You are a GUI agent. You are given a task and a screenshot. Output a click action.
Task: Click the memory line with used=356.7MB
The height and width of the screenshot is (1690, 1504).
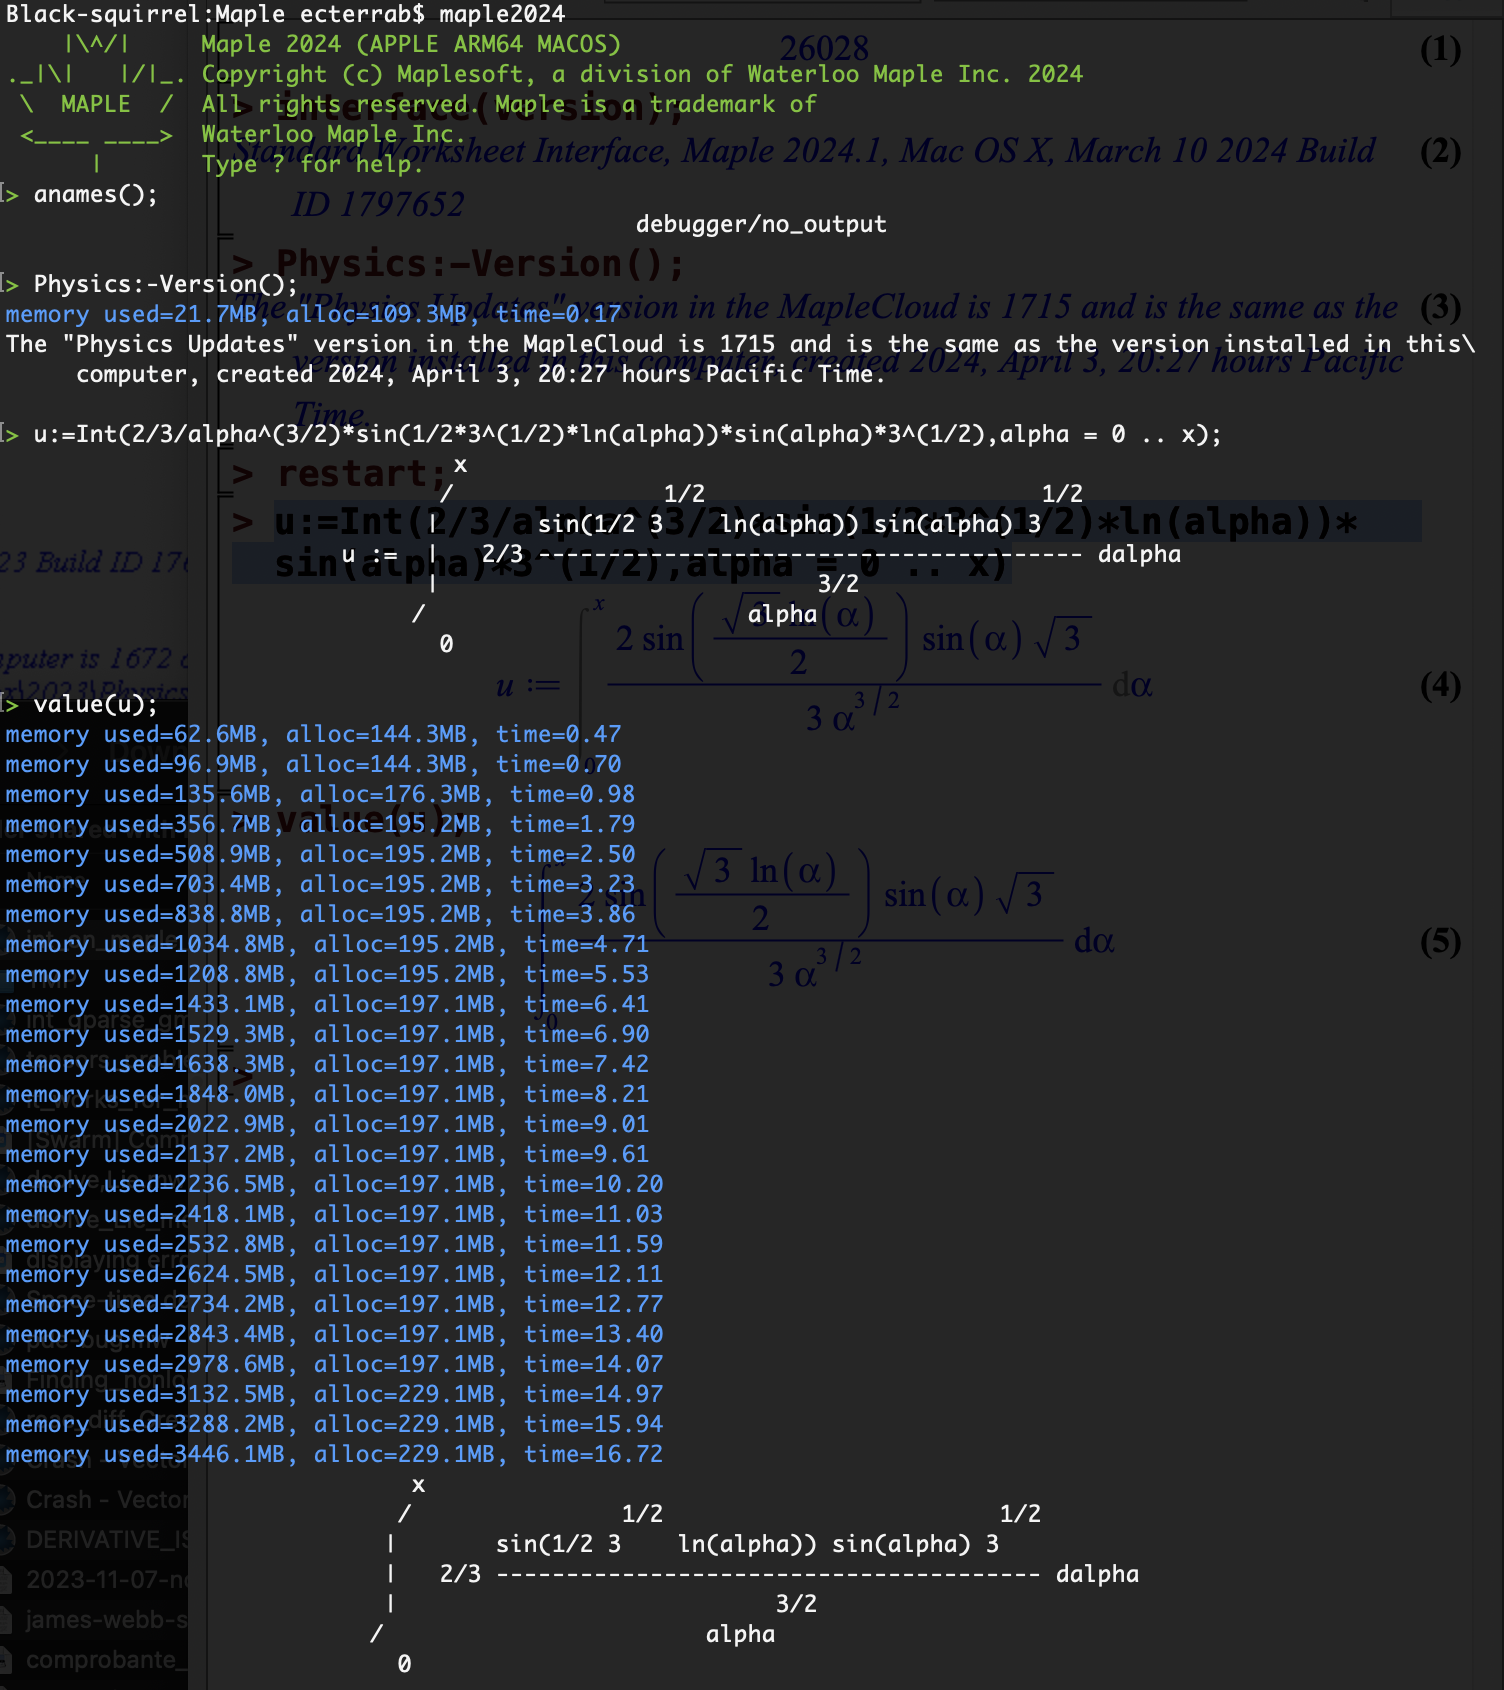click(320, 824)
